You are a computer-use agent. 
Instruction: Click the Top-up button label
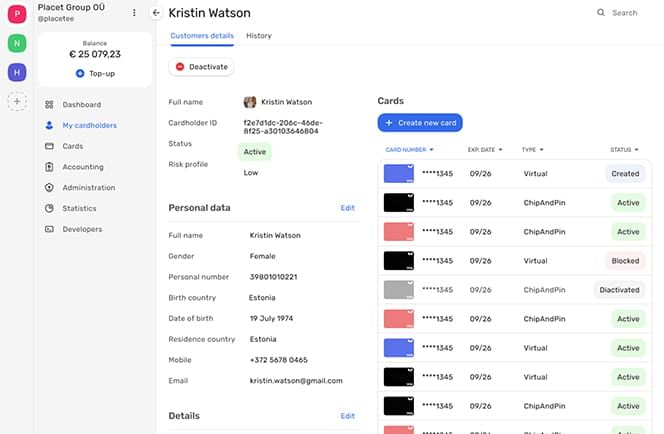point(102,73)
